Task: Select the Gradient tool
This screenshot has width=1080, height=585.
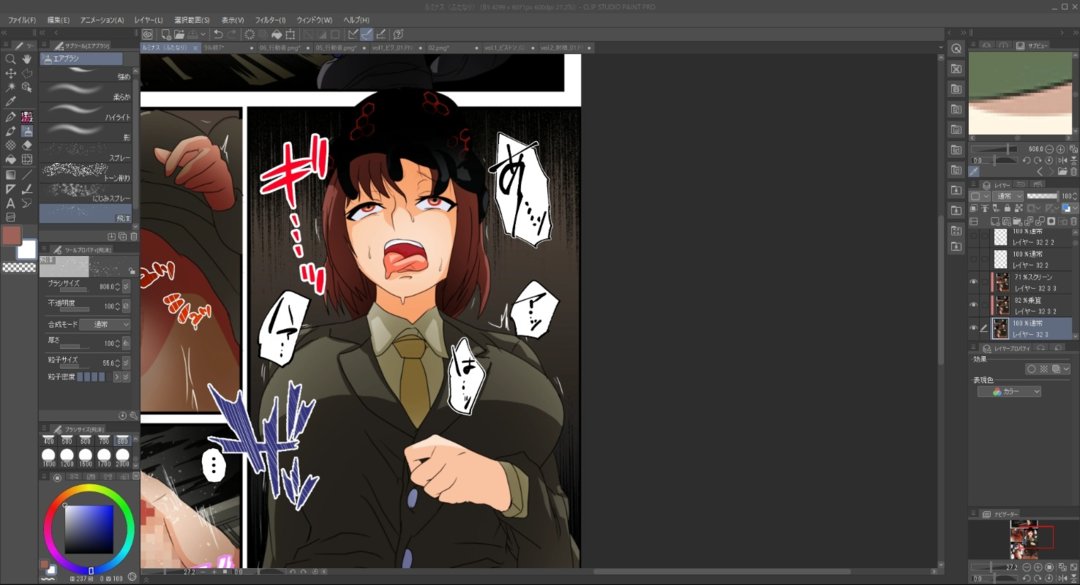Action: 10,174
